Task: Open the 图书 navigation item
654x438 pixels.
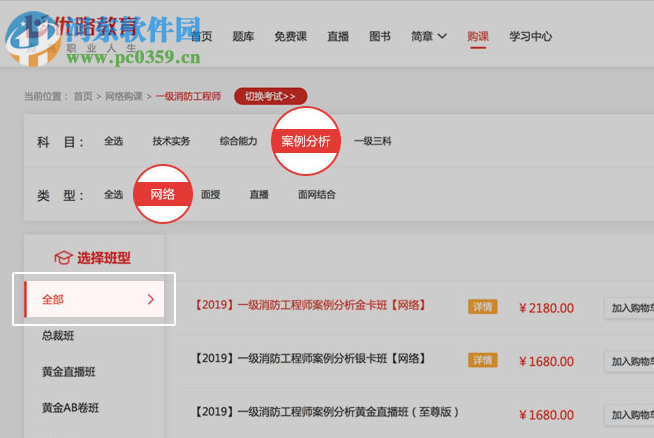Action: click(x=380, y=37)
